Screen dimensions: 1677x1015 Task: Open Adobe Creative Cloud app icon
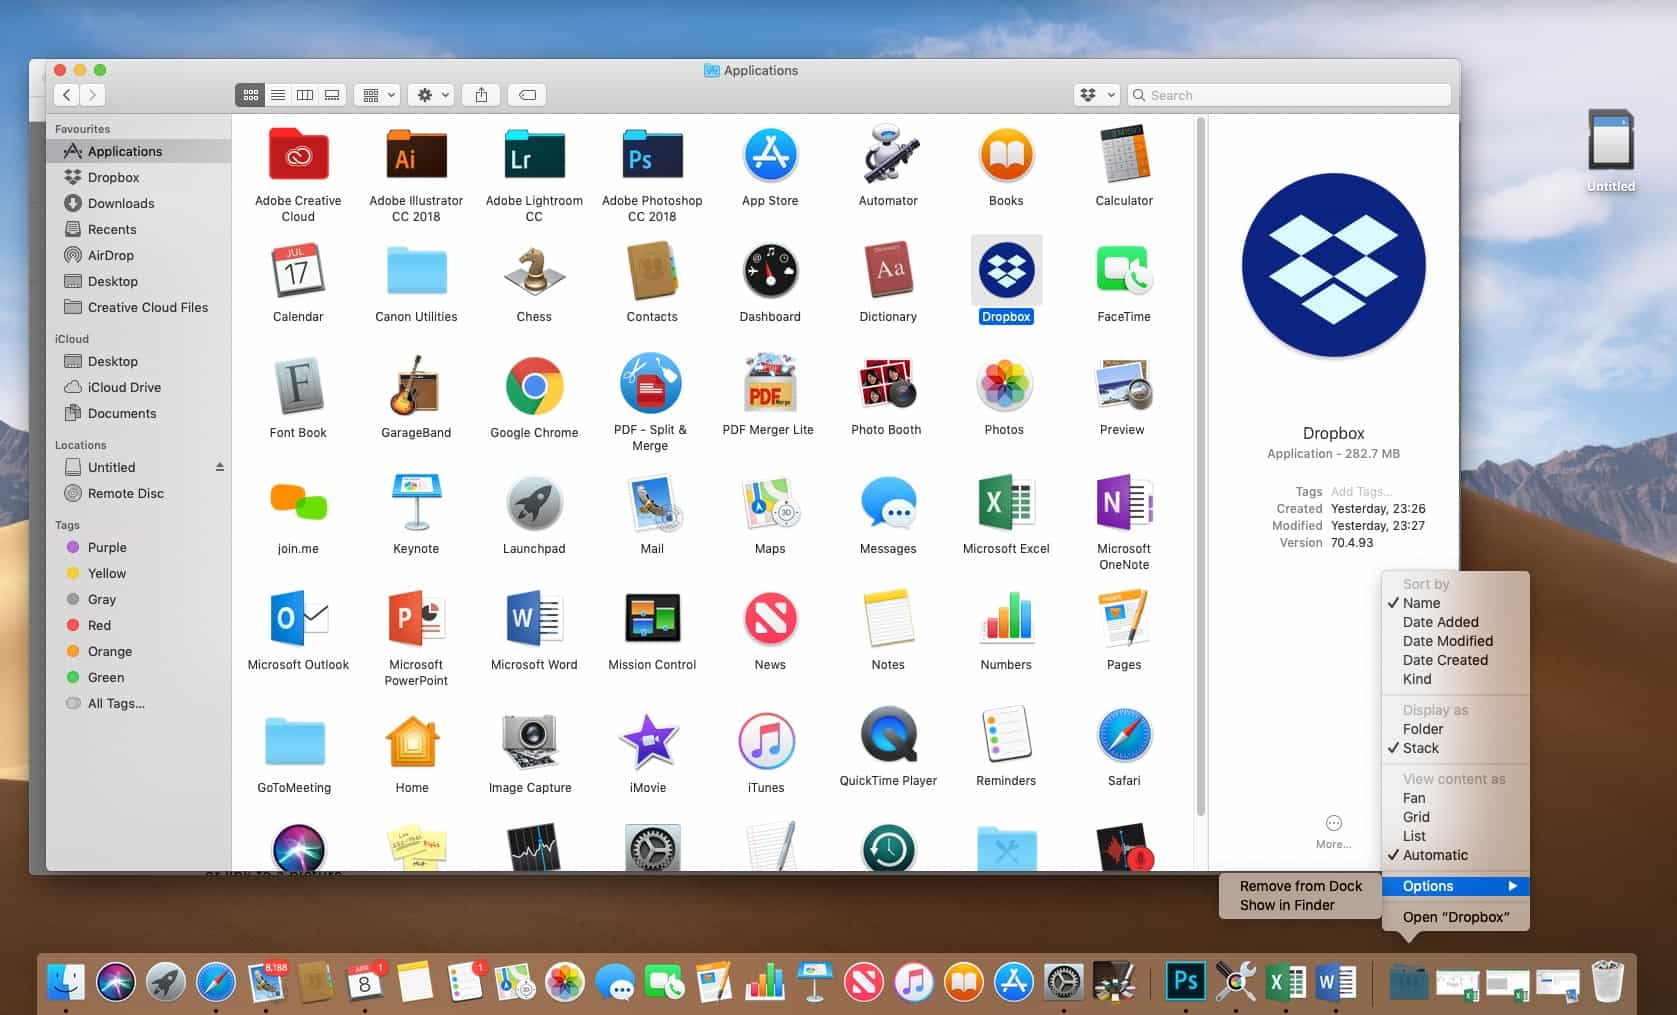(x=298, y=155)
